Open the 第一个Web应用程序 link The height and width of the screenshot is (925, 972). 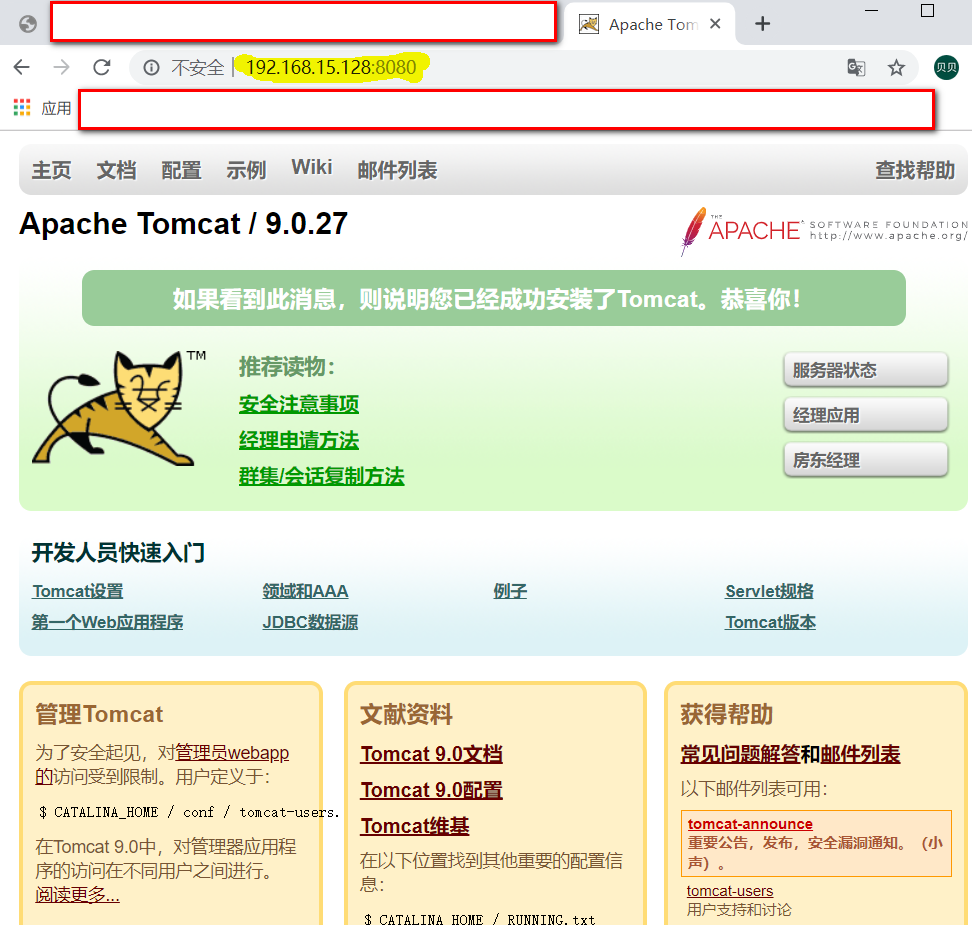coord(108,622)
